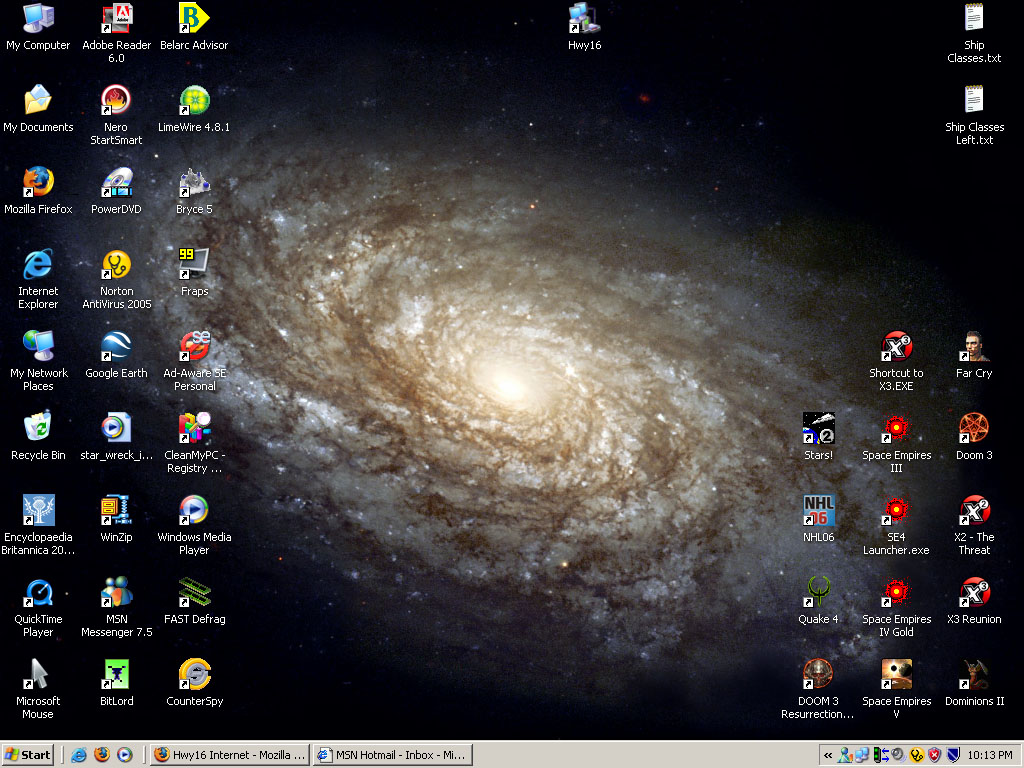Select the Space Empires V icon
The height and width of the screenshot is (768, 1024).
(896, 676)
